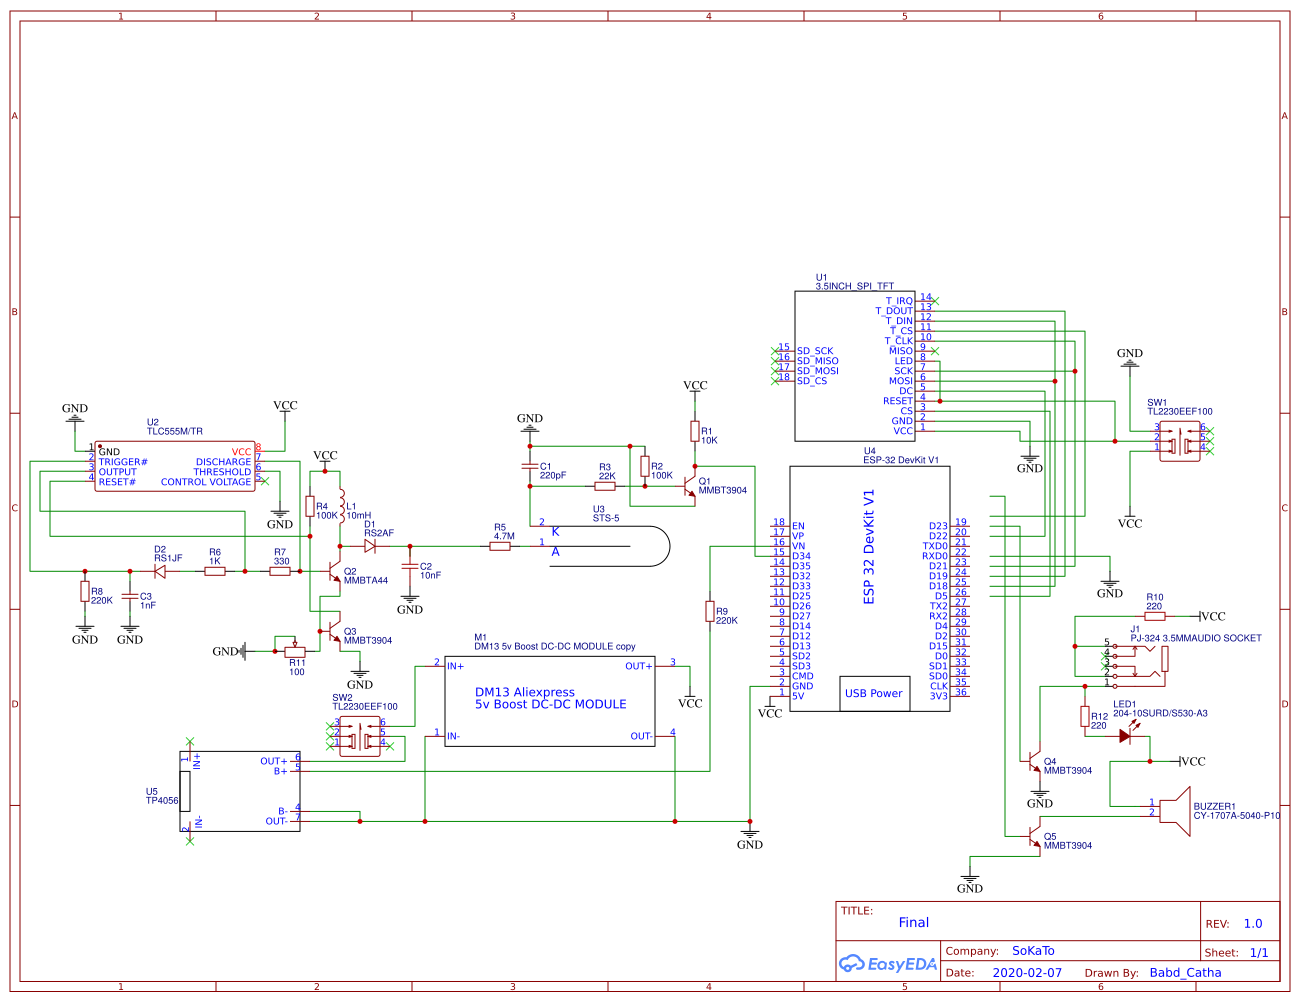Click the Drawn By name Babd_Catha
This screenshot has height=1002, width=1300.
click(1186, 972)
